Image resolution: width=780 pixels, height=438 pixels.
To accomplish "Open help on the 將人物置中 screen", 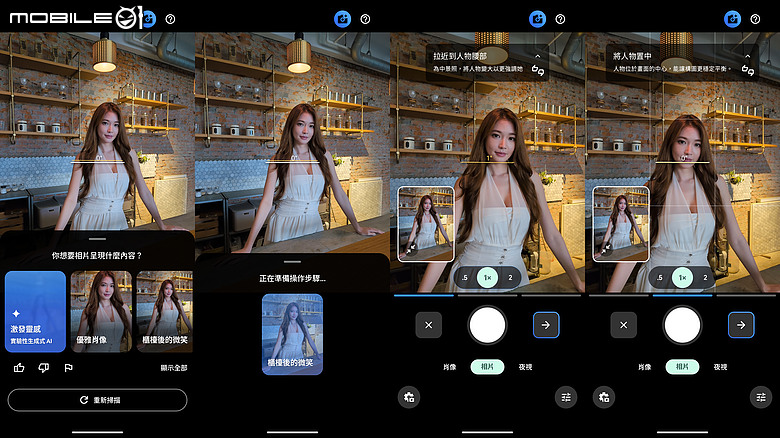I will click(755, 19).
